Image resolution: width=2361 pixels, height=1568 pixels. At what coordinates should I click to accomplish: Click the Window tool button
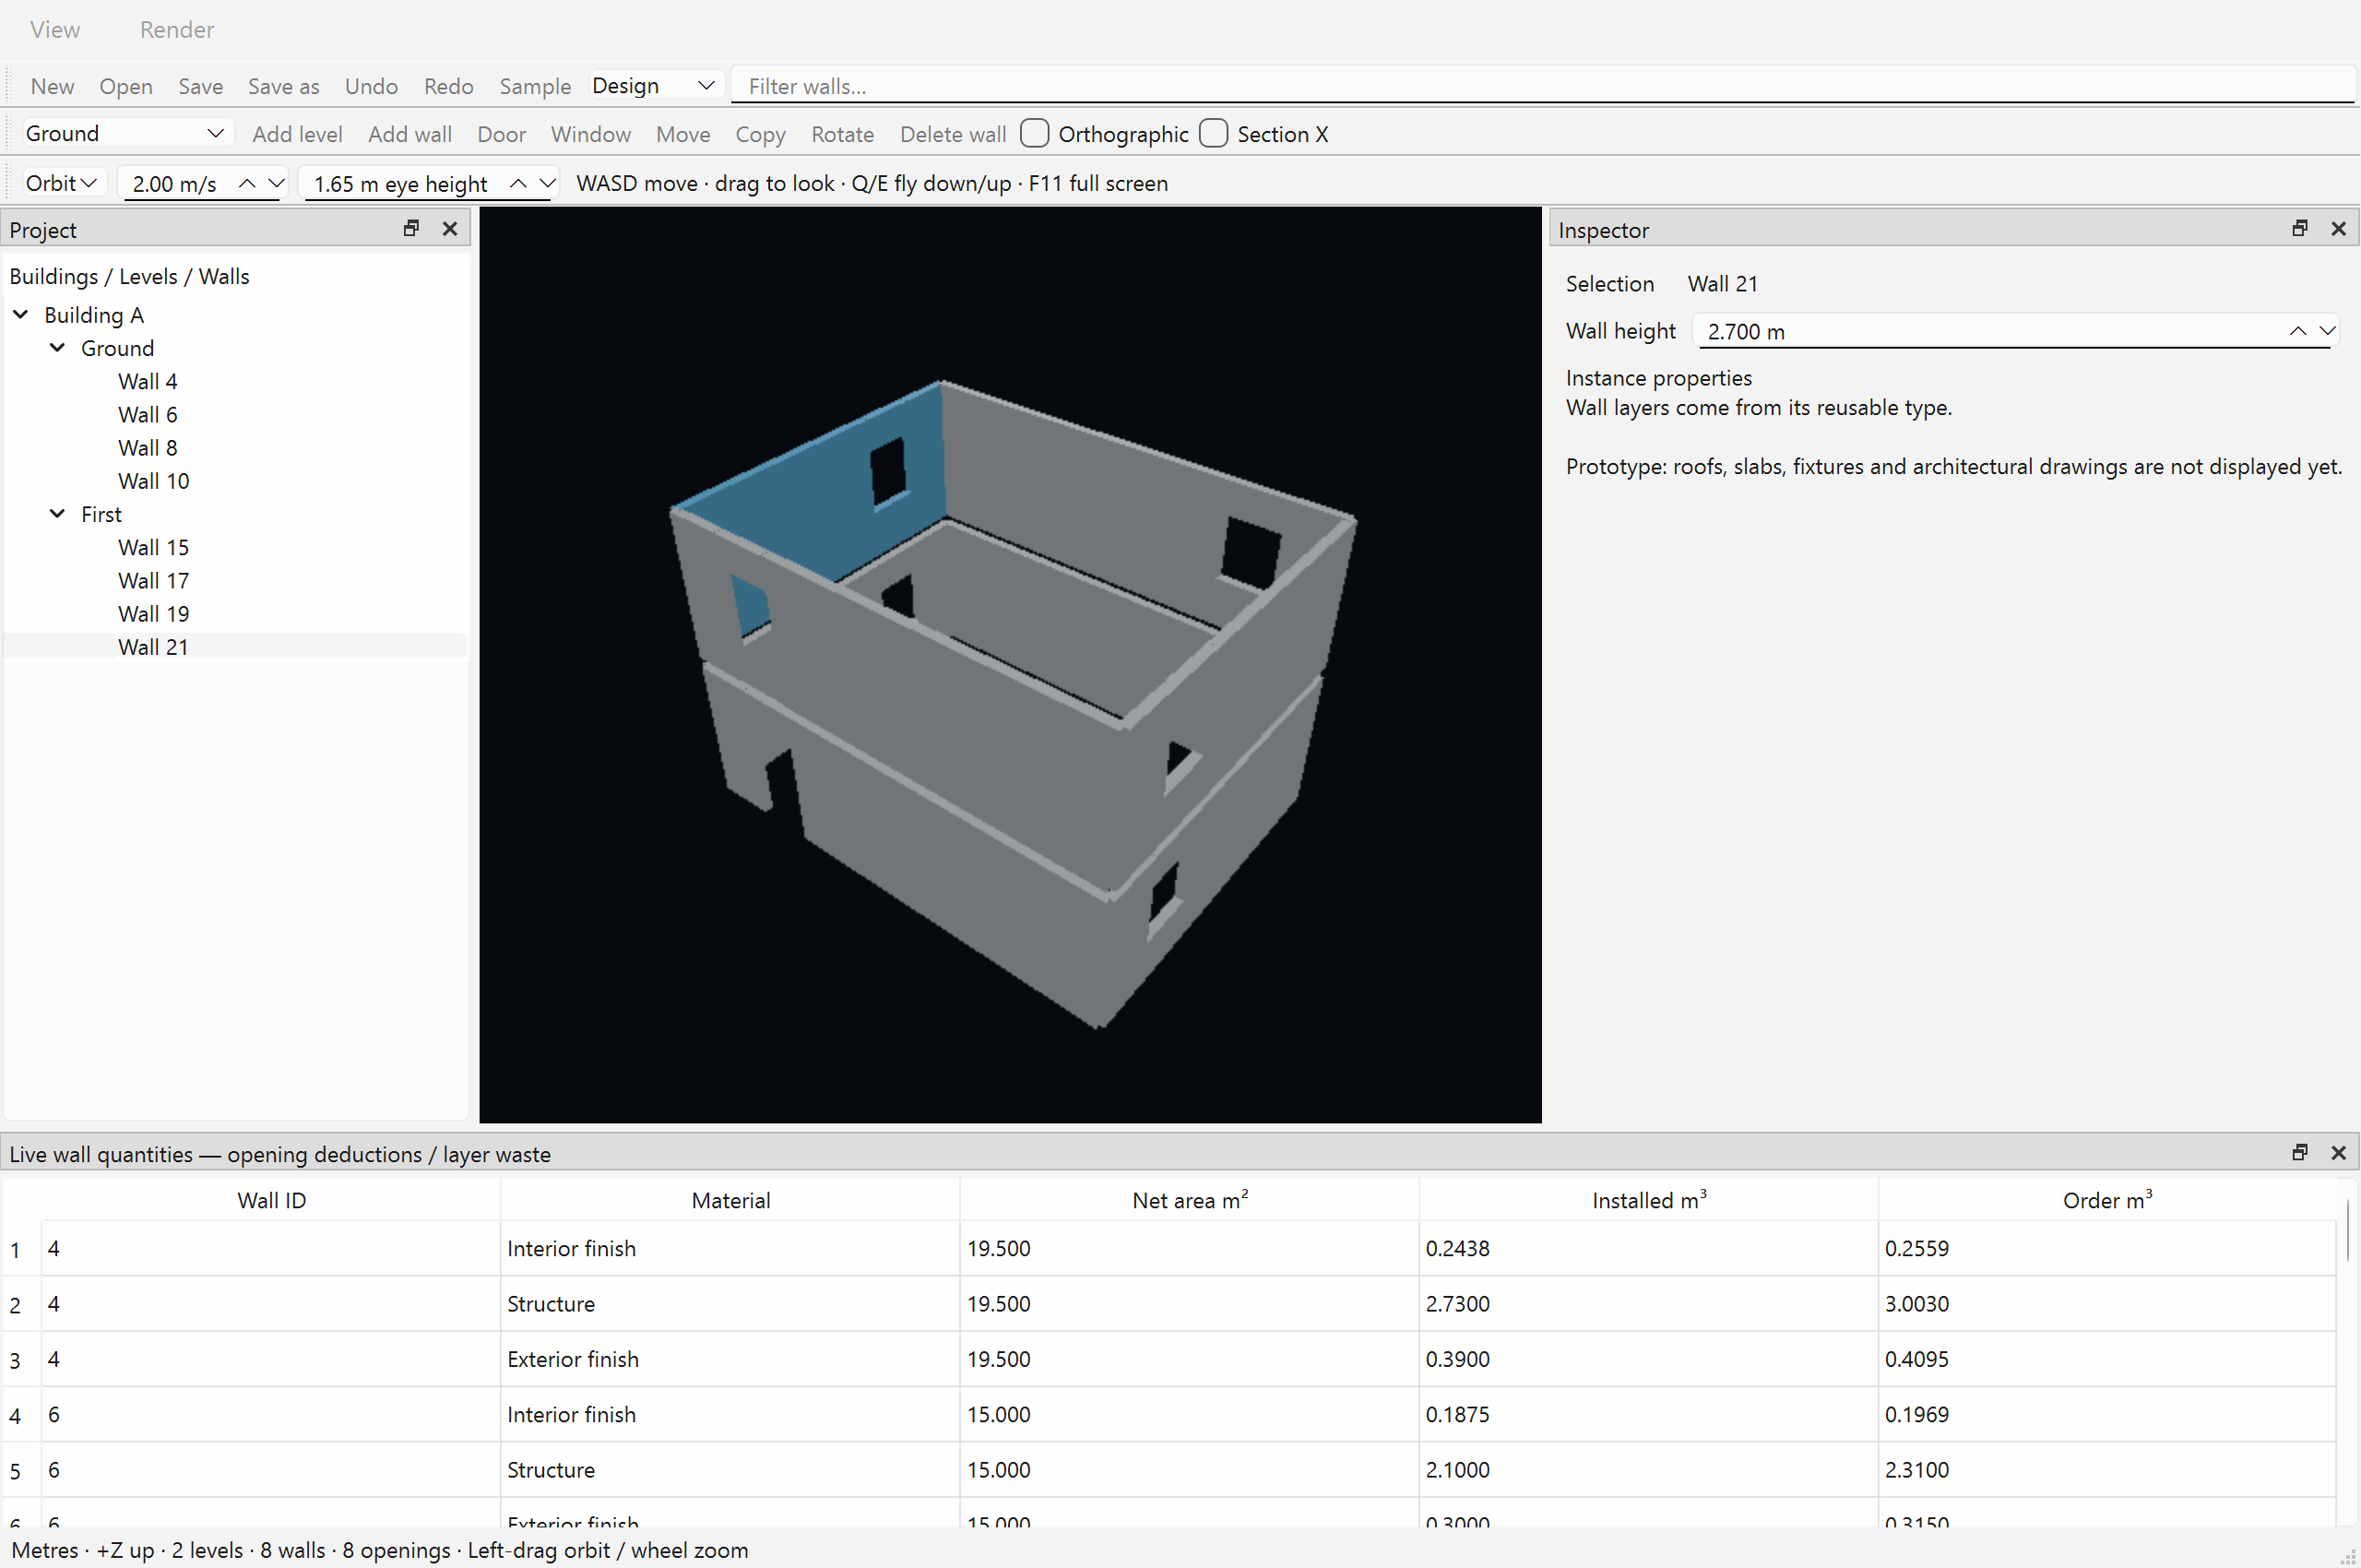(x=591, y=134)
